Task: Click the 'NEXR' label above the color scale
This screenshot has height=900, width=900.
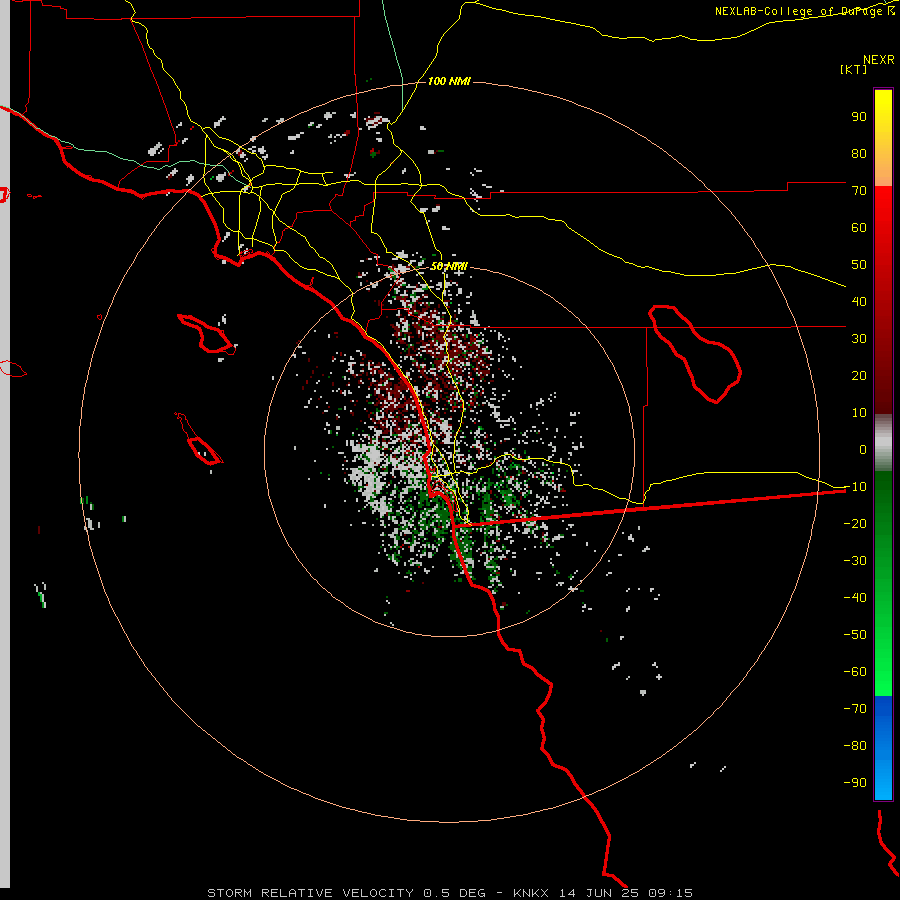Action: pos(879,59)
